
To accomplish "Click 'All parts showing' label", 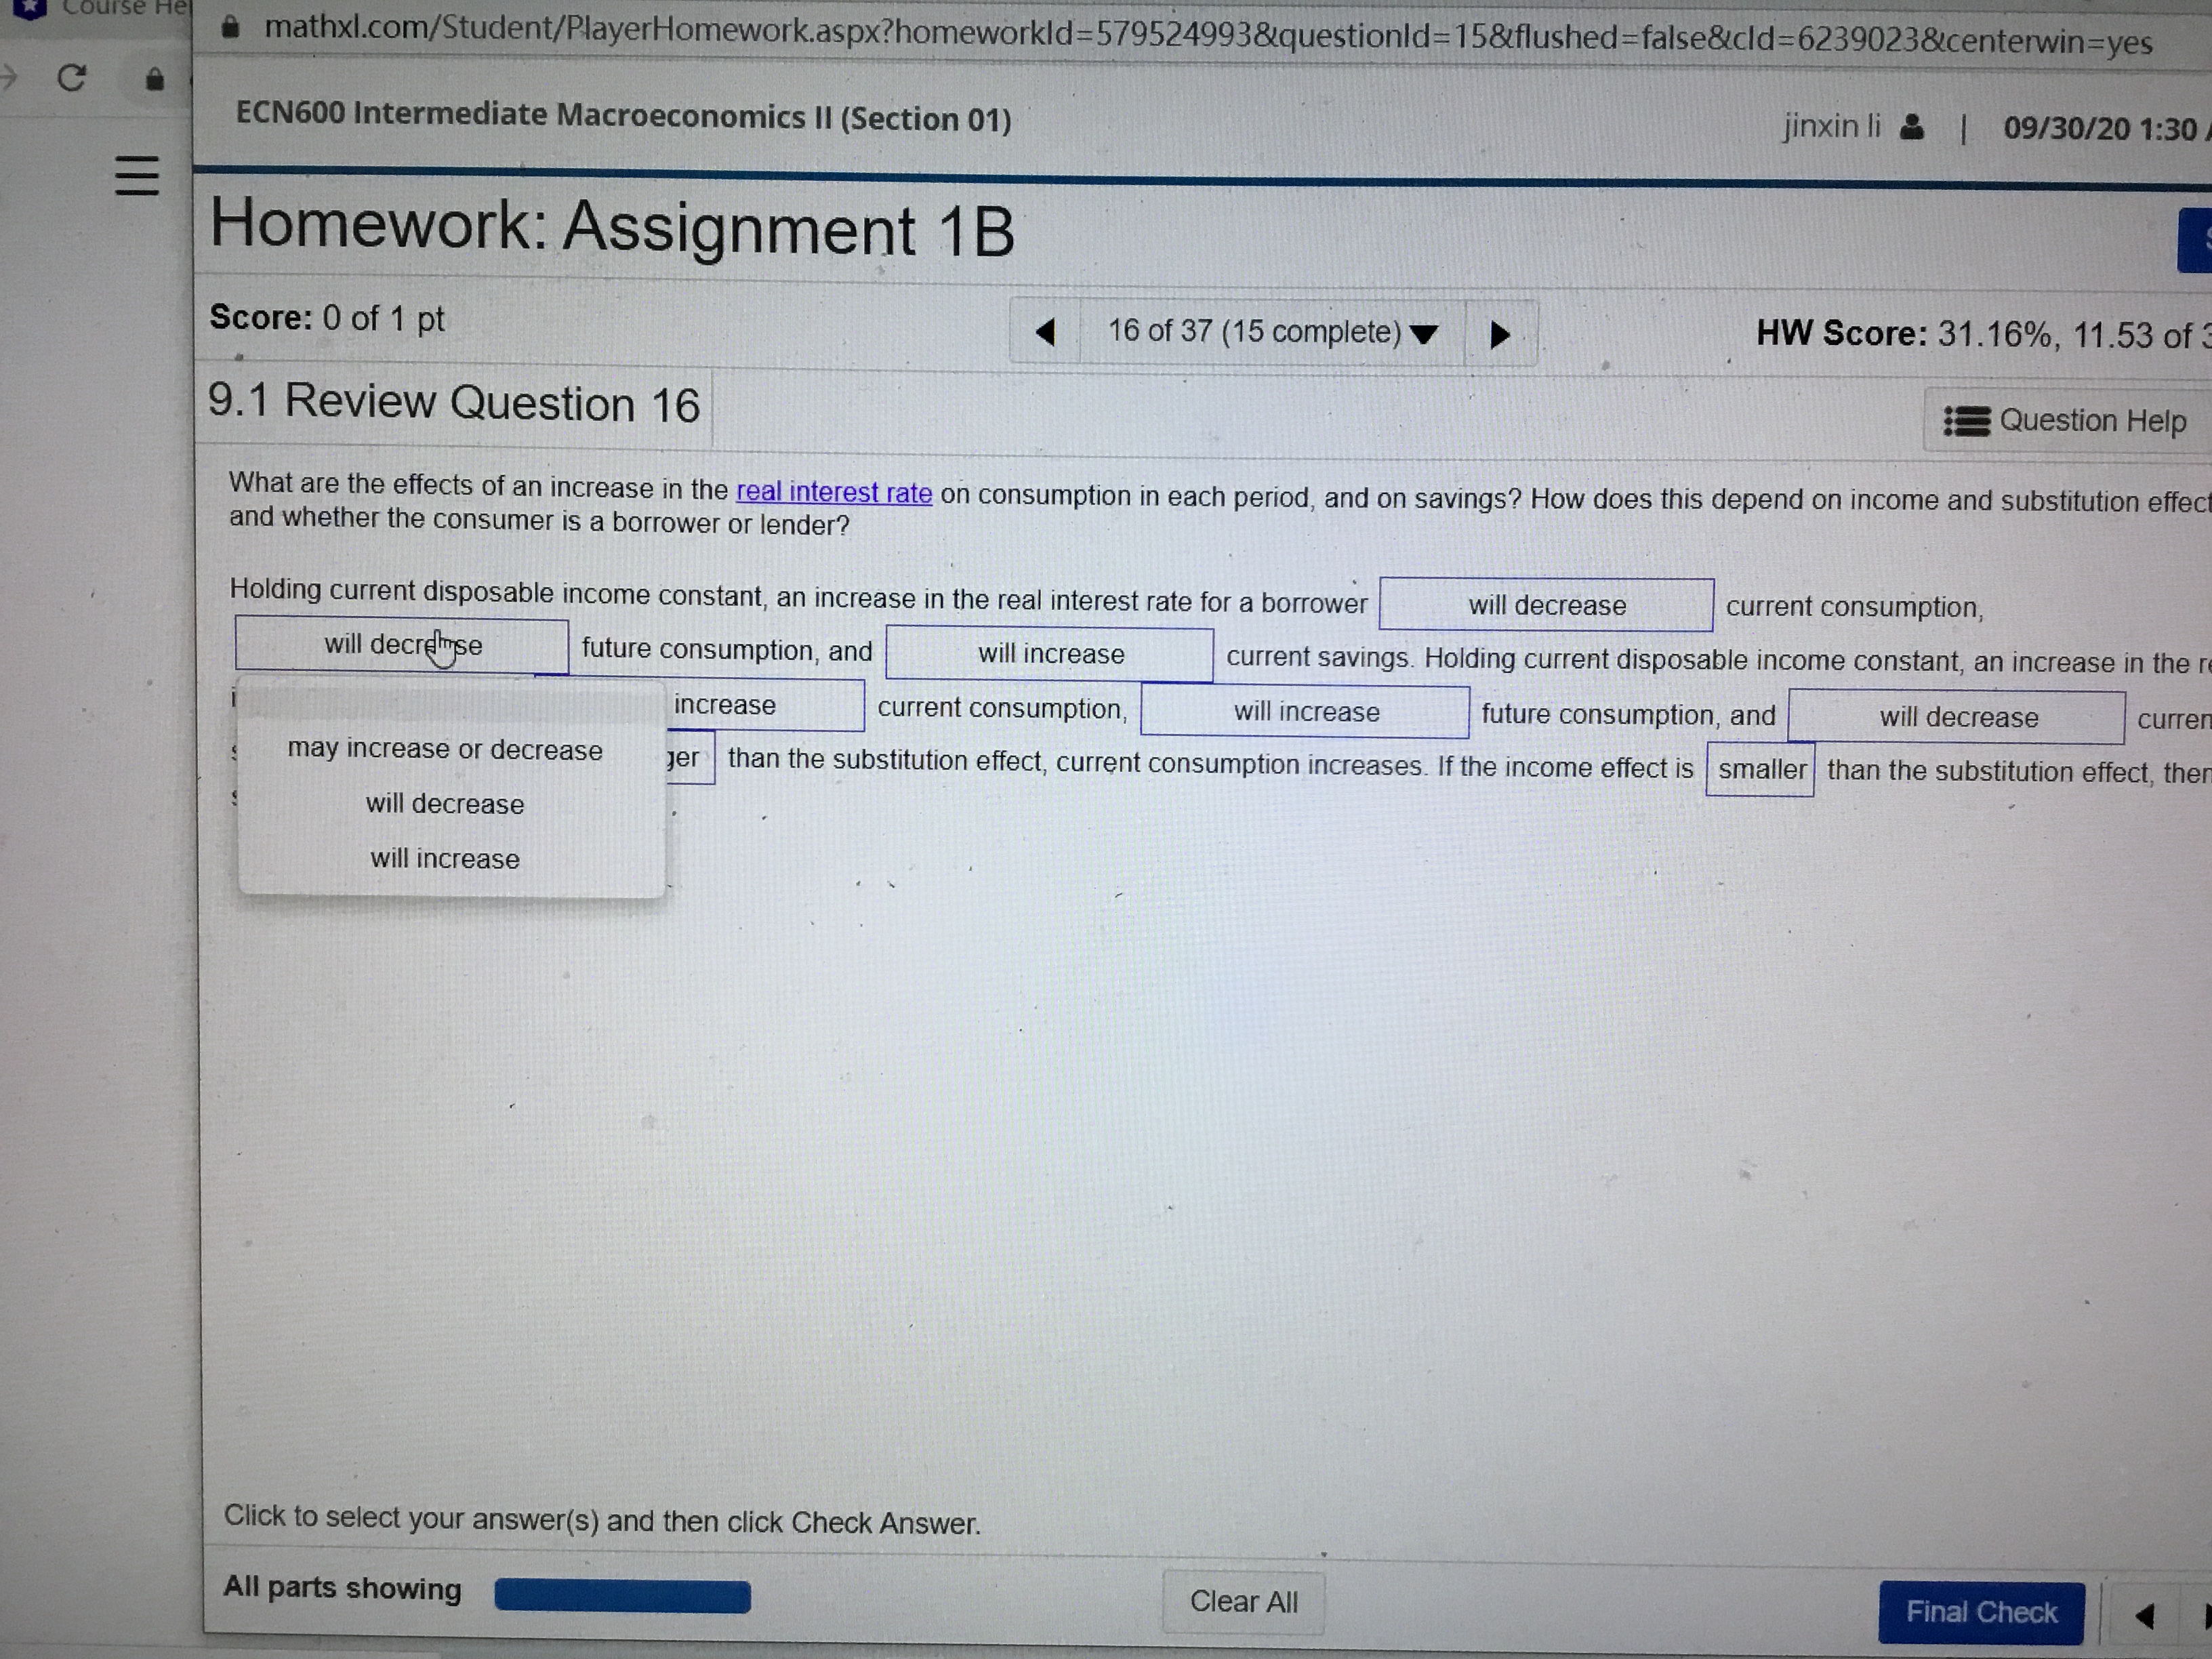I will click(x=342, y=1588).
